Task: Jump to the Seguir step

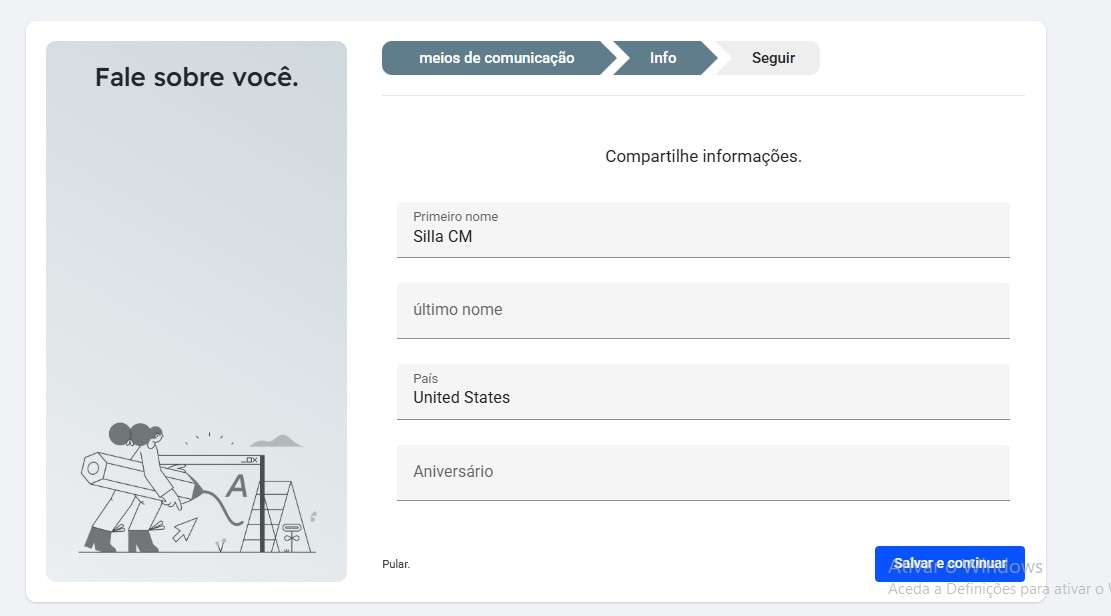Action: [x=773, y=58]
